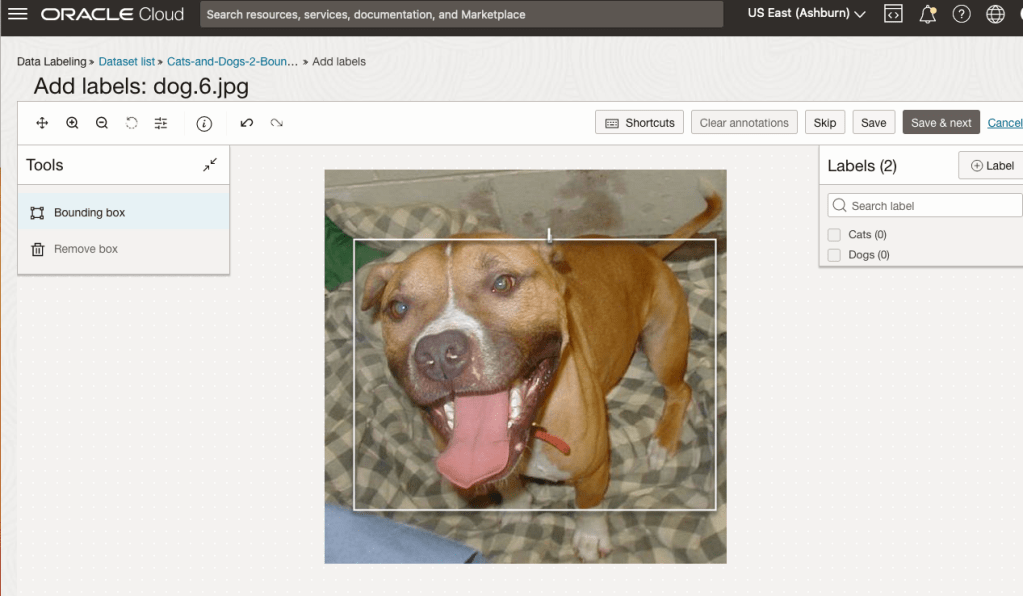Click the Search label input field
1023x596 pixels.
click(x=930, y=206)
